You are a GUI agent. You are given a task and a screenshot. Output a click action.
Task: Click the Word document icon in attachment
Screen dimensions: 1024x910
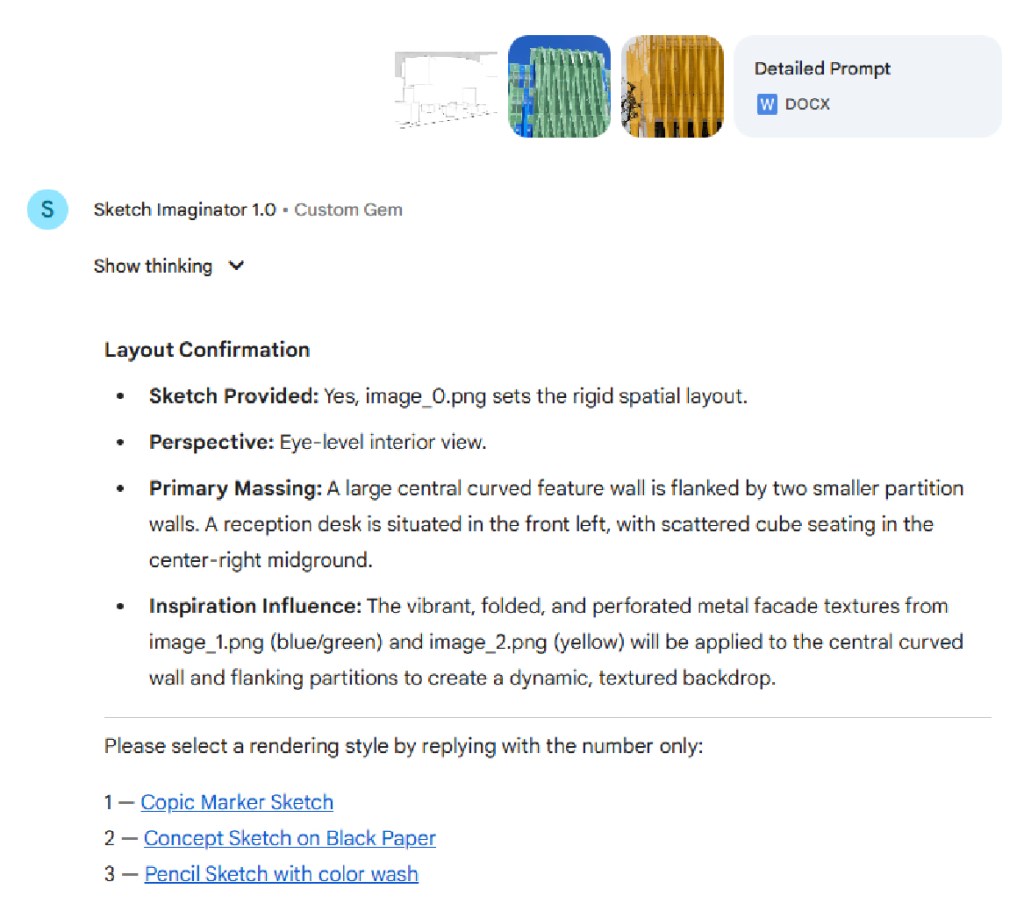(x=767, y=104)
